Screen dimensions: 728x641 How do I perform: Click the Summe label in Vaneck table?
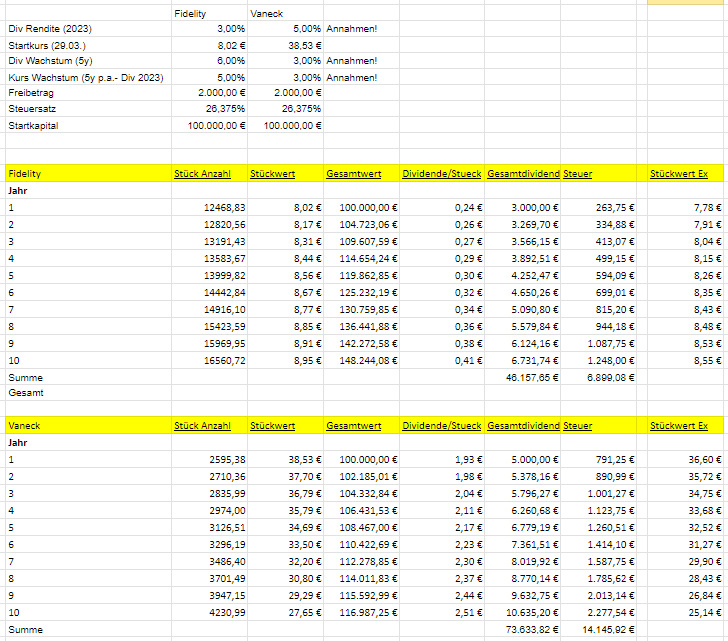click(26, 630)
